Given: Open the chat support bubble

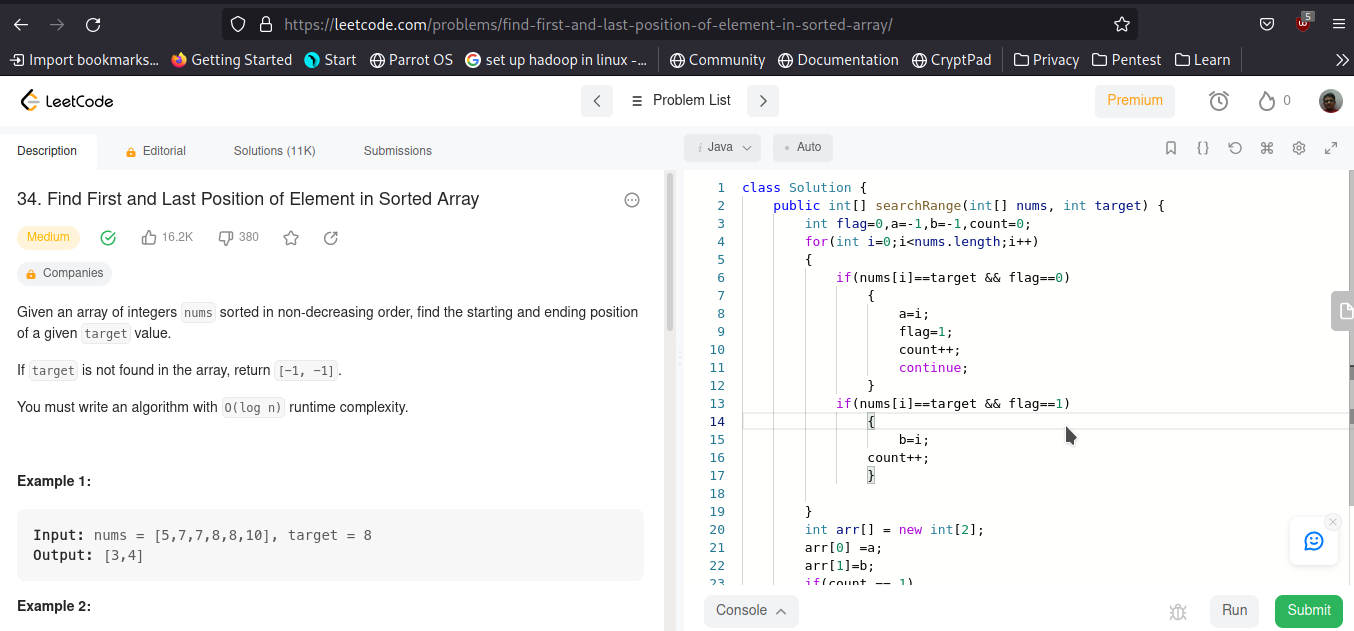Looking at the screenshot, I should (x=1314, y=541).
